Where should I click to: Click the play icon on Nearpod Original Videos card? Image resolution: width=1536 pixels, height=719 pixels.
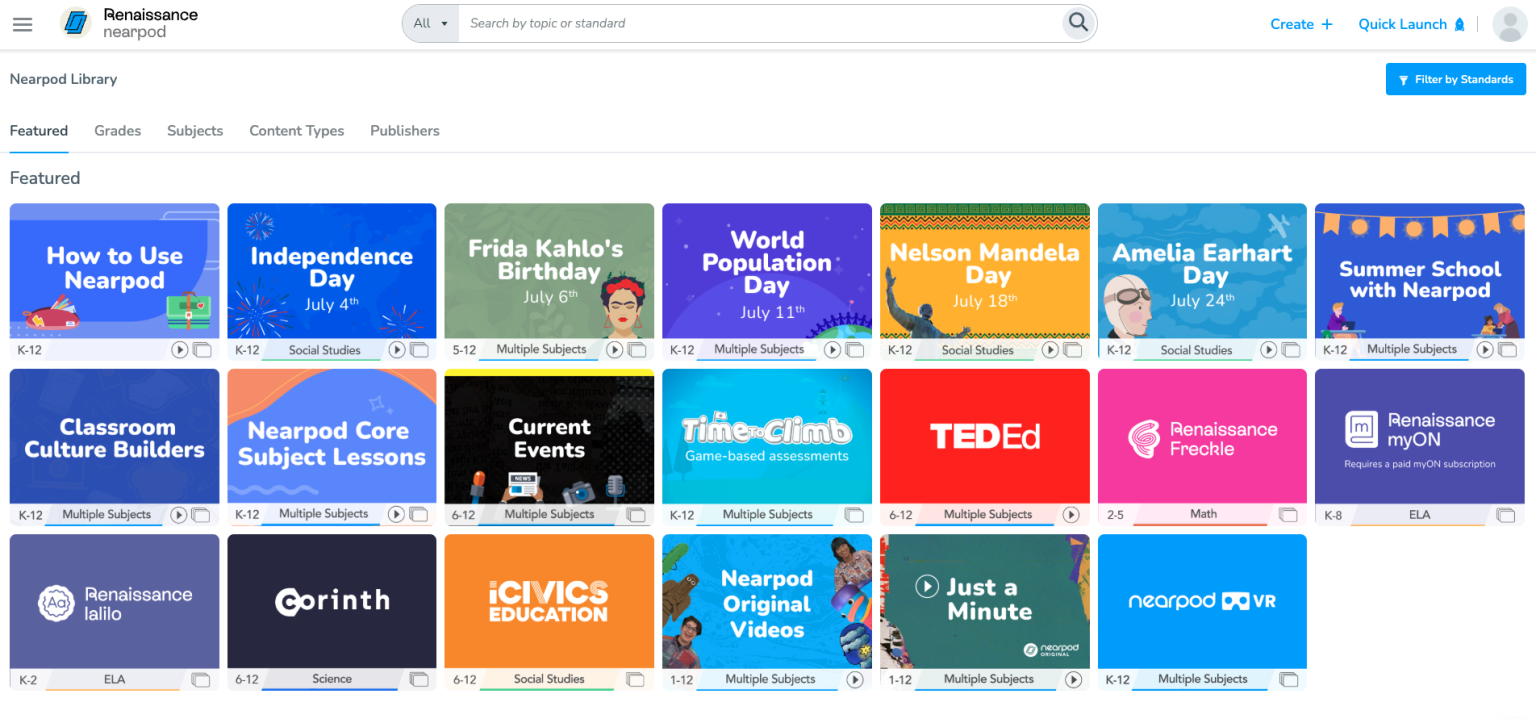(854, 679)
